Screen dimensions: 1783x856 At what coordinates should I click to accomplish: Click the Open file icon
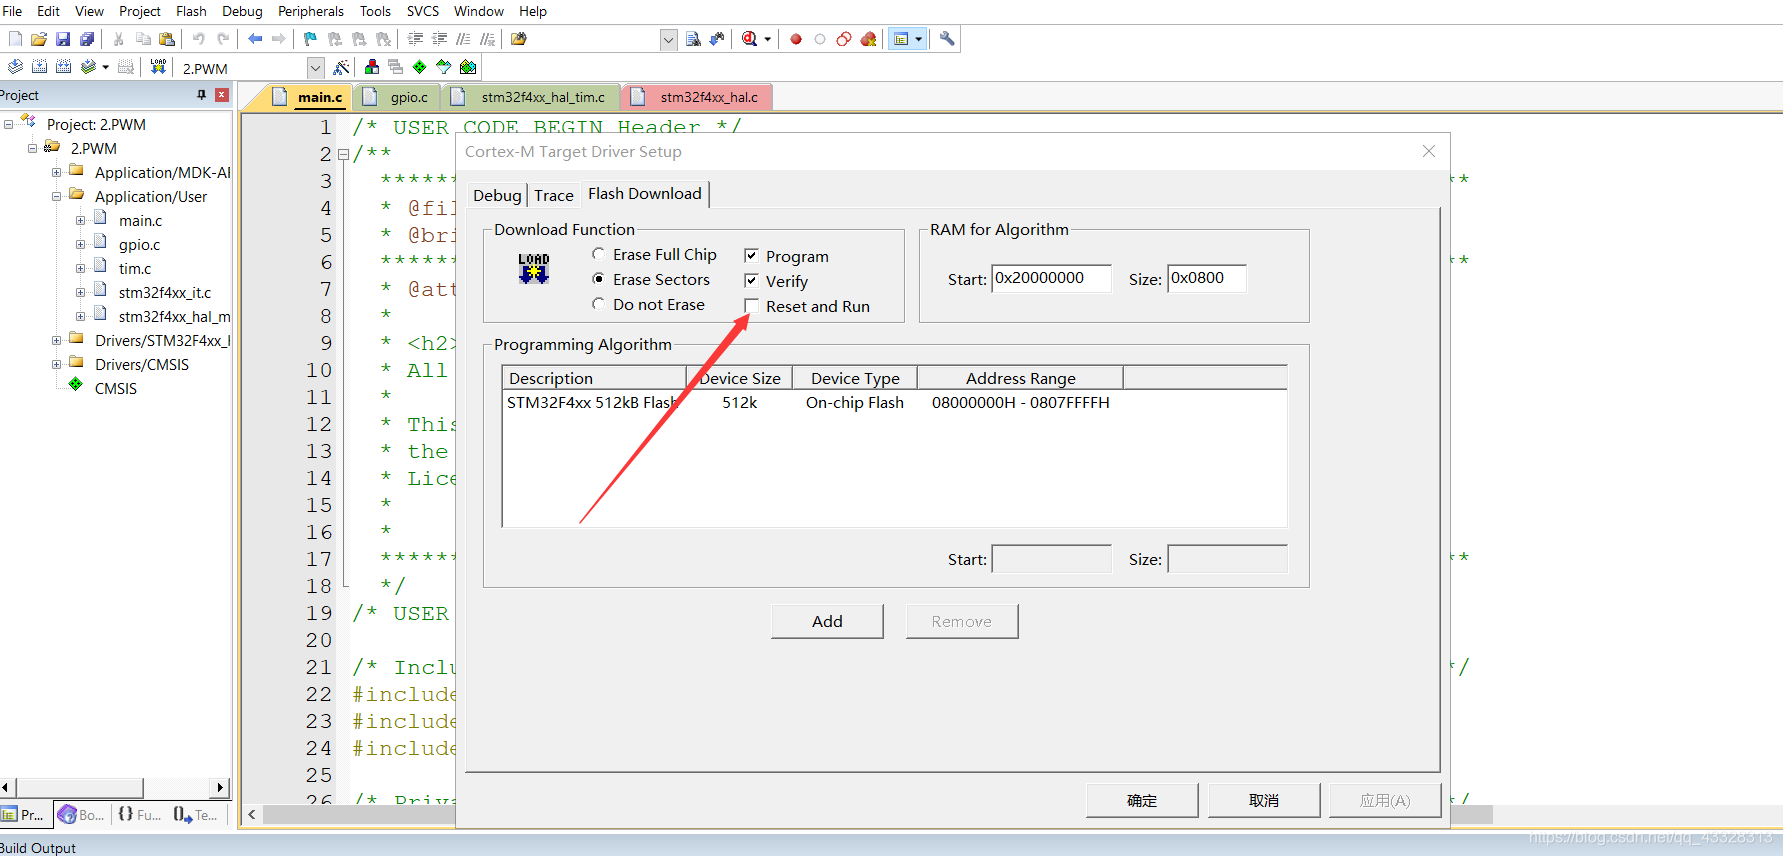click(39, 39)
